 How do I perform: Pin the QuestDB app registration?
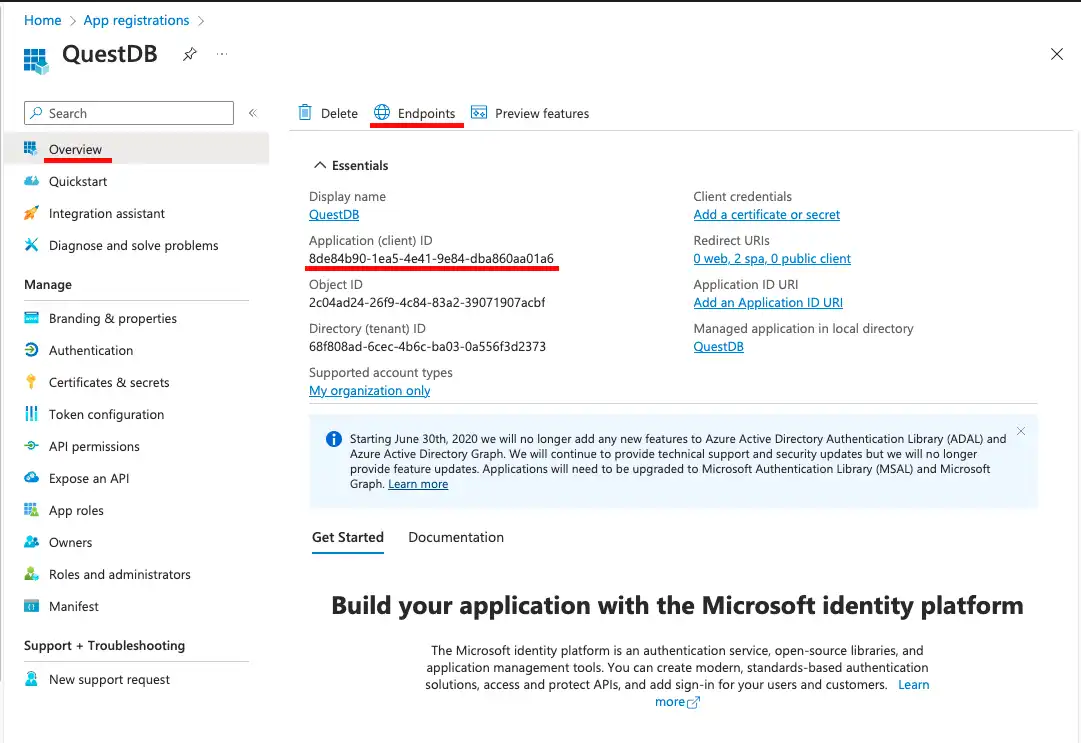pyautogui.click(x=189, y=55)
